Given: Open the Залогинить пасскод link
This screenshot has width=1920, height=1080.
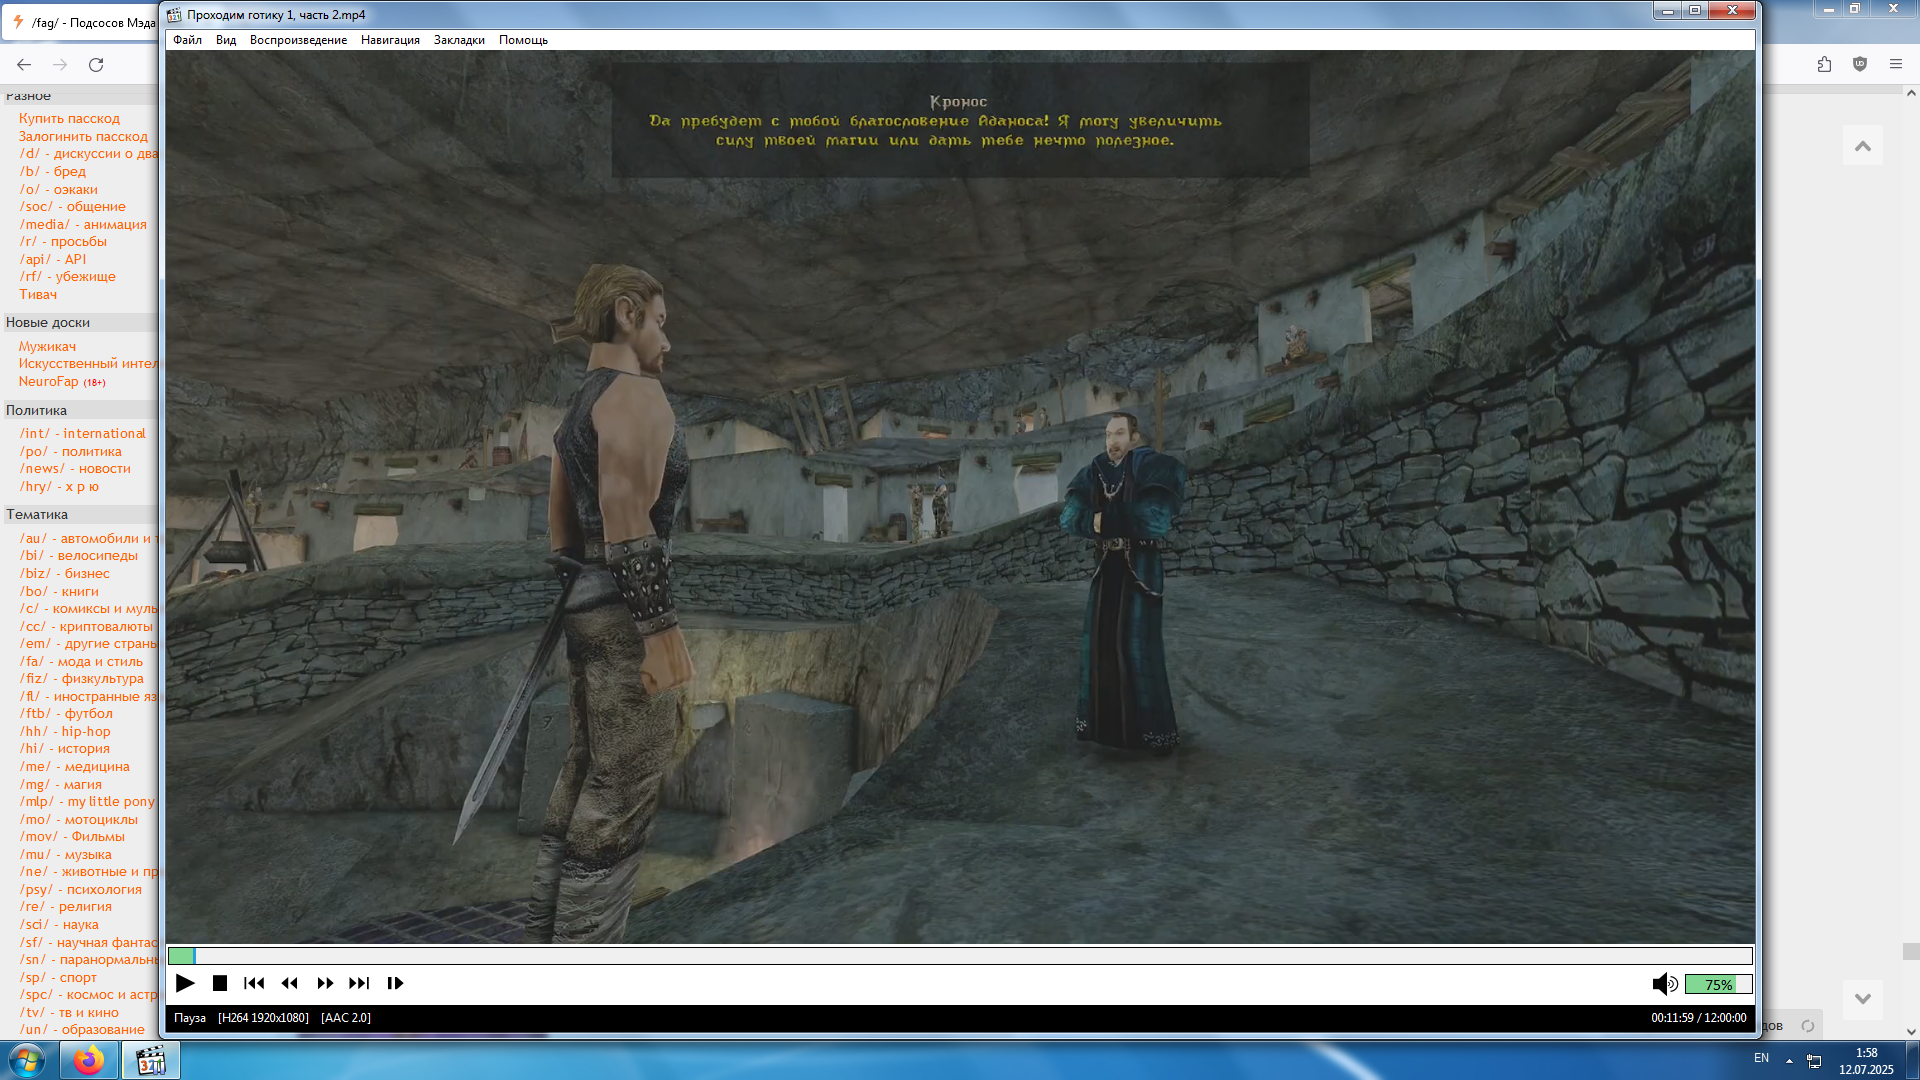Looking at the screenshot, I should [x=83, y=136].
